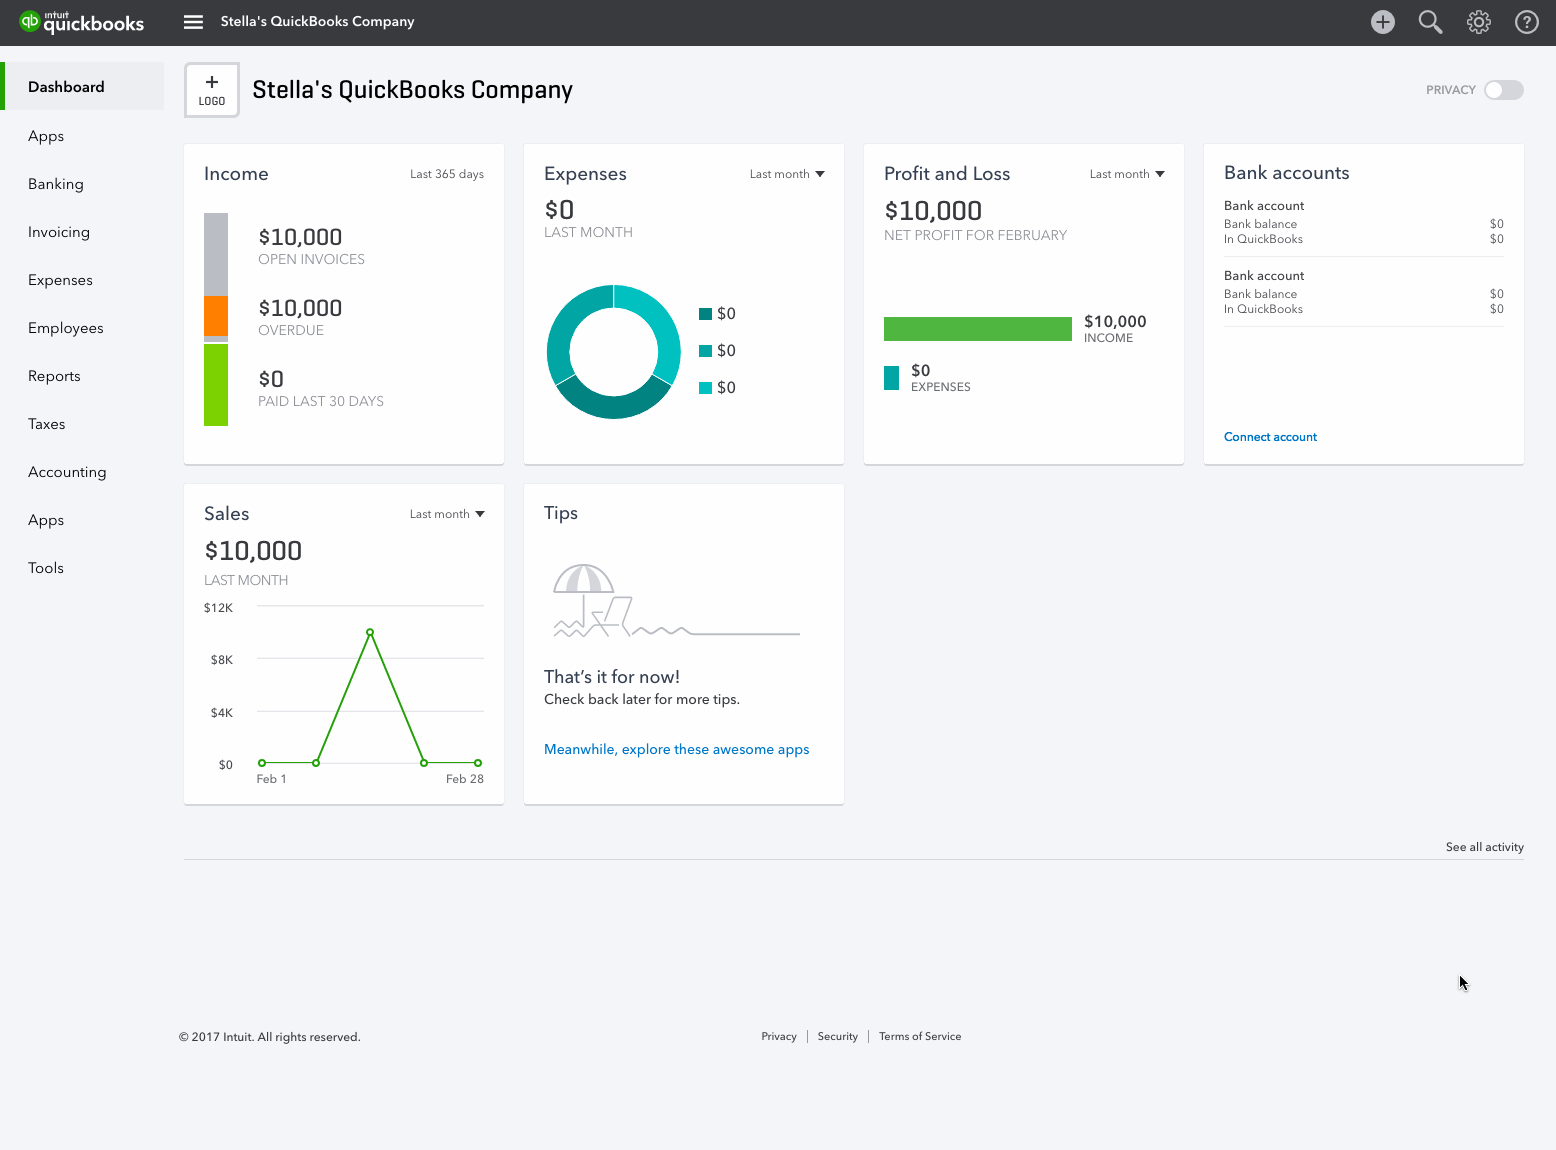Open Tools in the sidebar
1556x1150 pixels.
click(46, 568)
